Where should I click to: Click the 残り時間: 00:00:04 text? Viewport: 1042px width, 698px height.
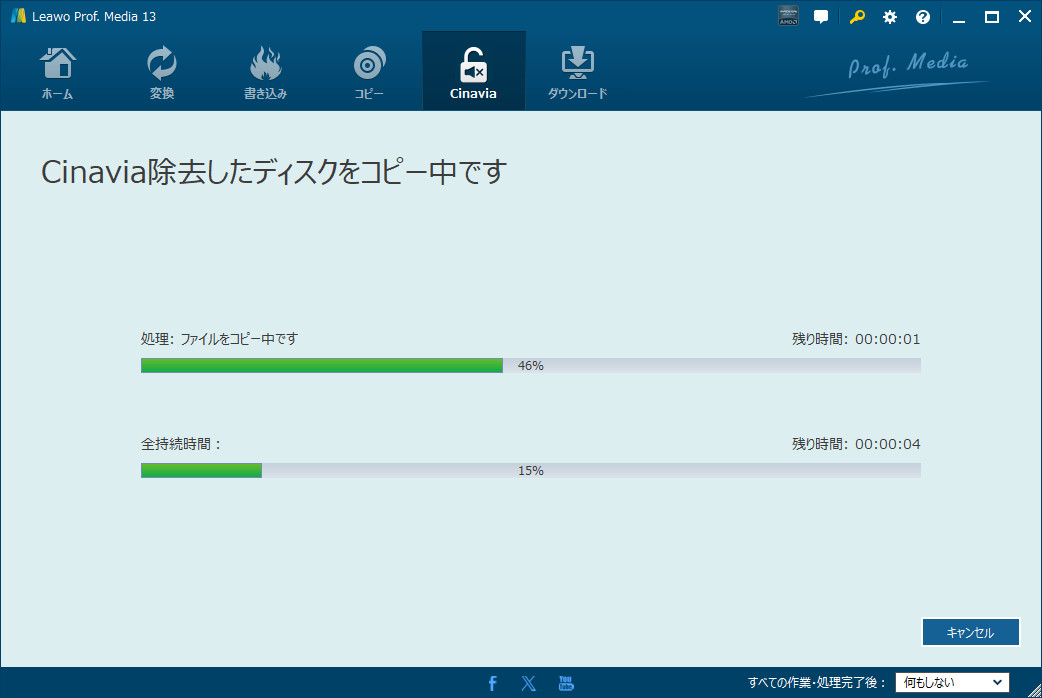pos(856,444)
